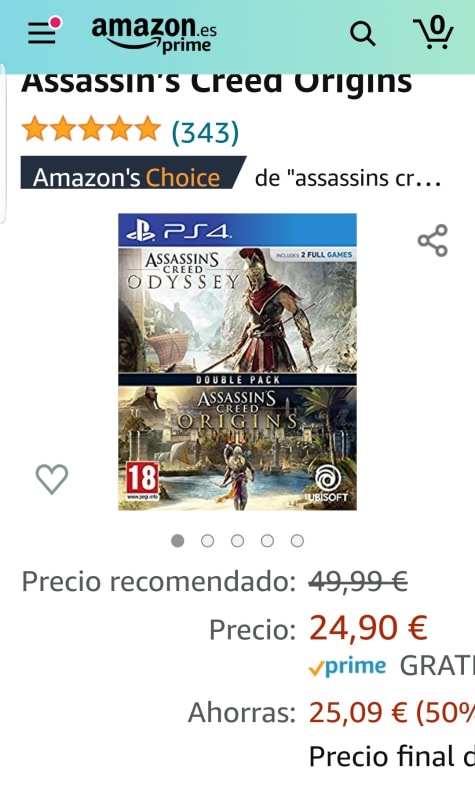Click the Amazon's Choice badge

click(x=133, y=173)
